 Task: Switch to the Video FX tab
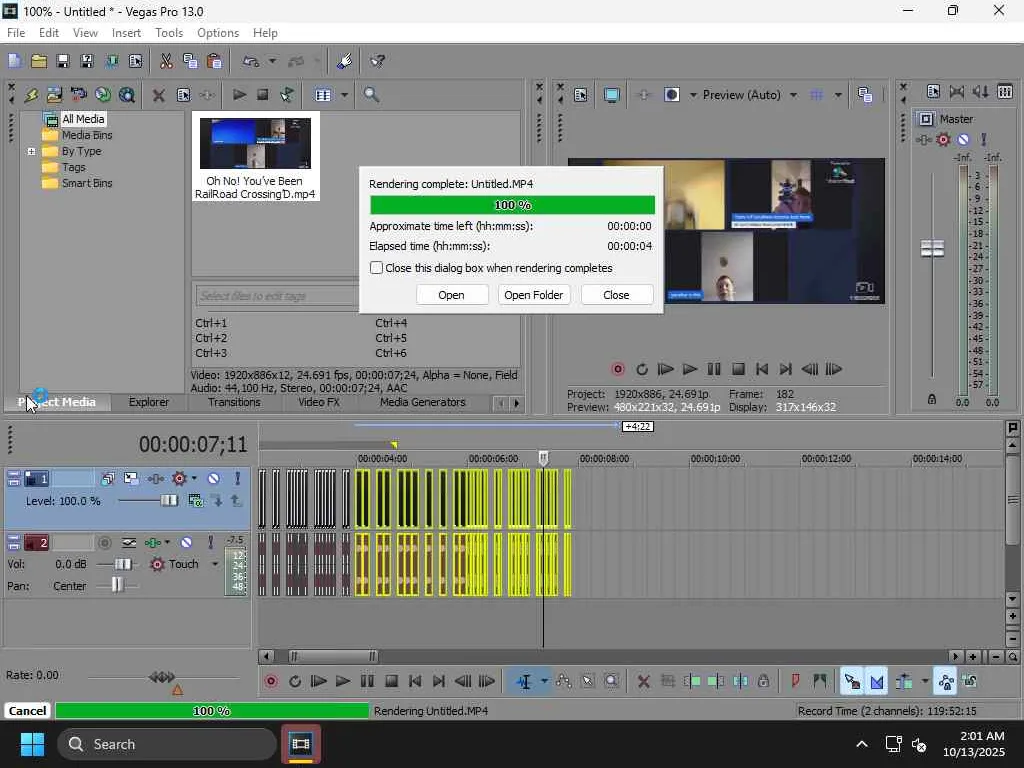point(319,402)
